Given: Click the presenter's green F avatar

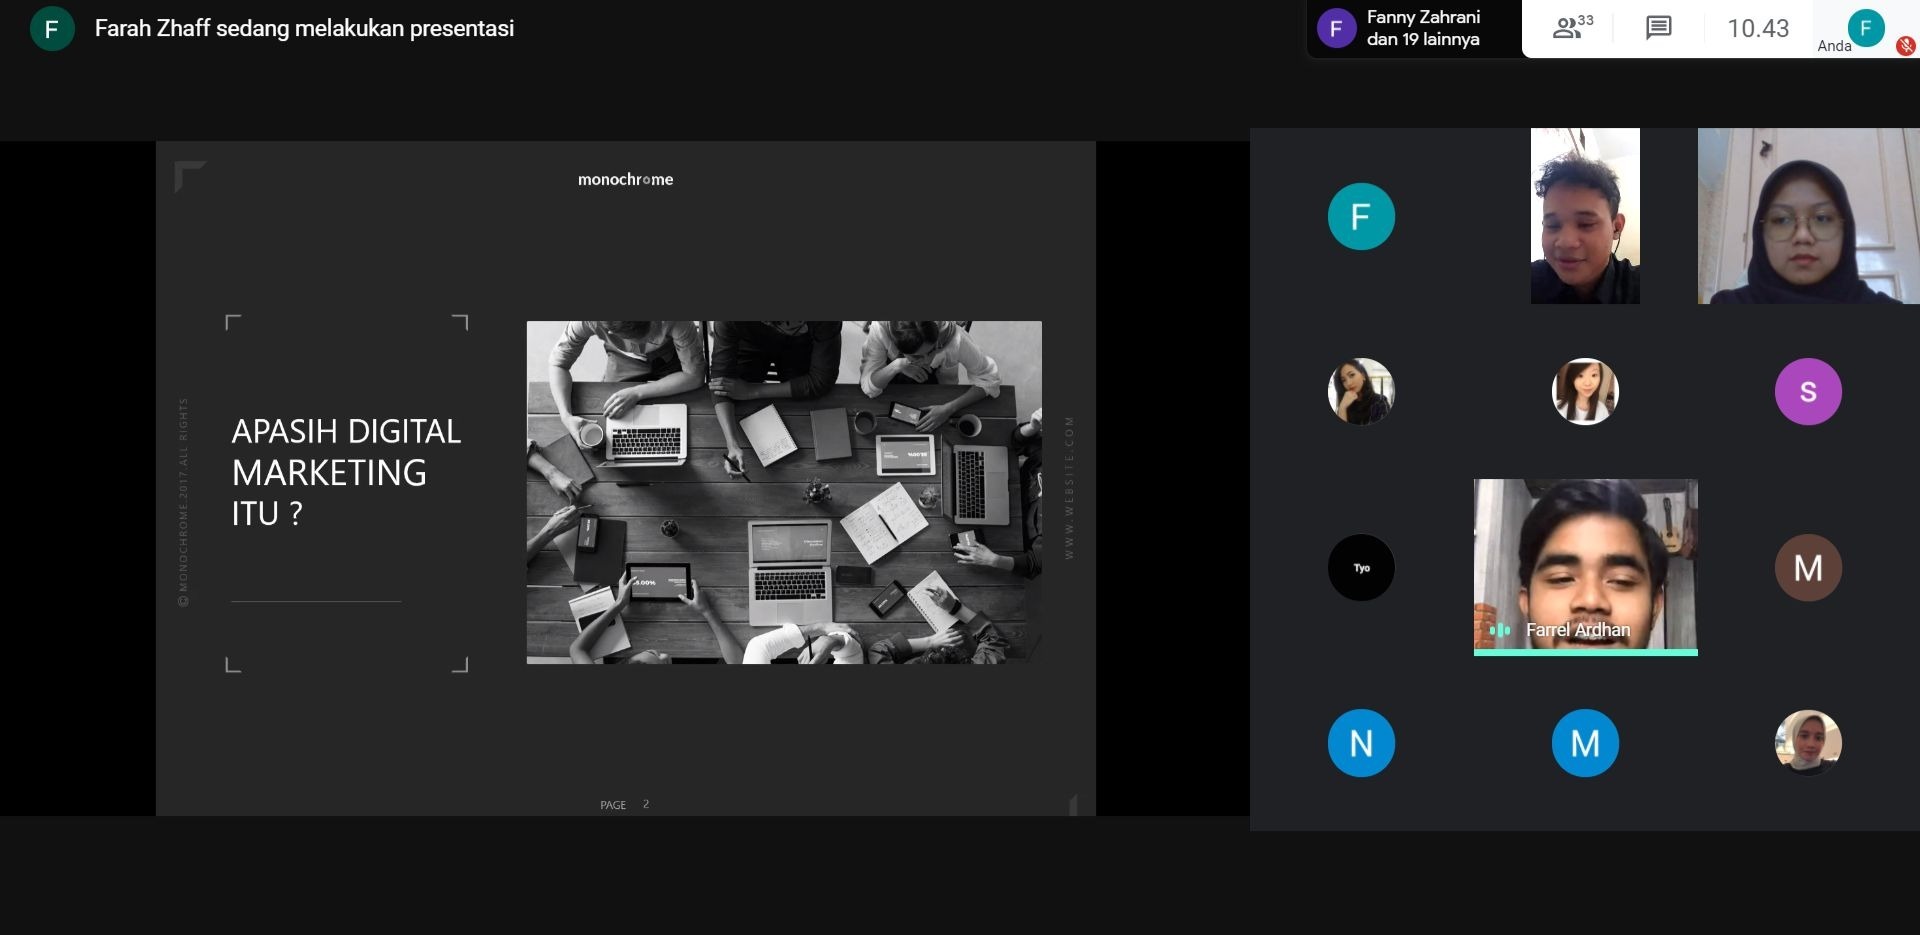Looking at the screenshot, I should [52, 29].
